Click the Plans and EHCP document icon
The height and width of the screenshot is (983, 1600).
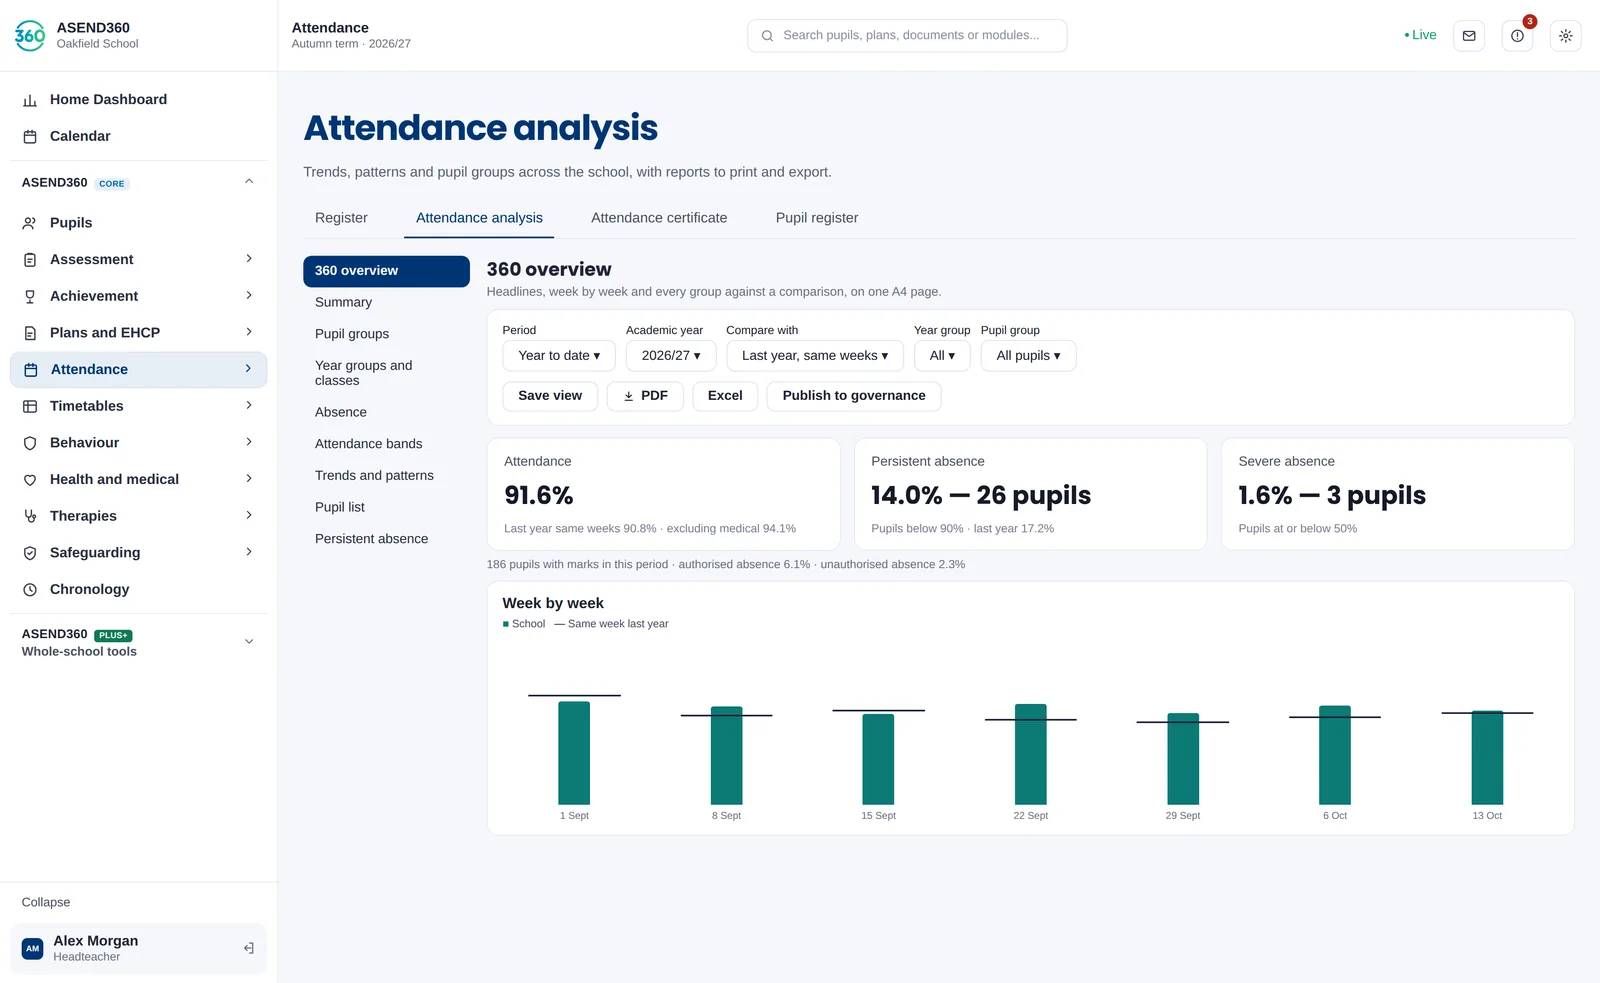point(30,333)
